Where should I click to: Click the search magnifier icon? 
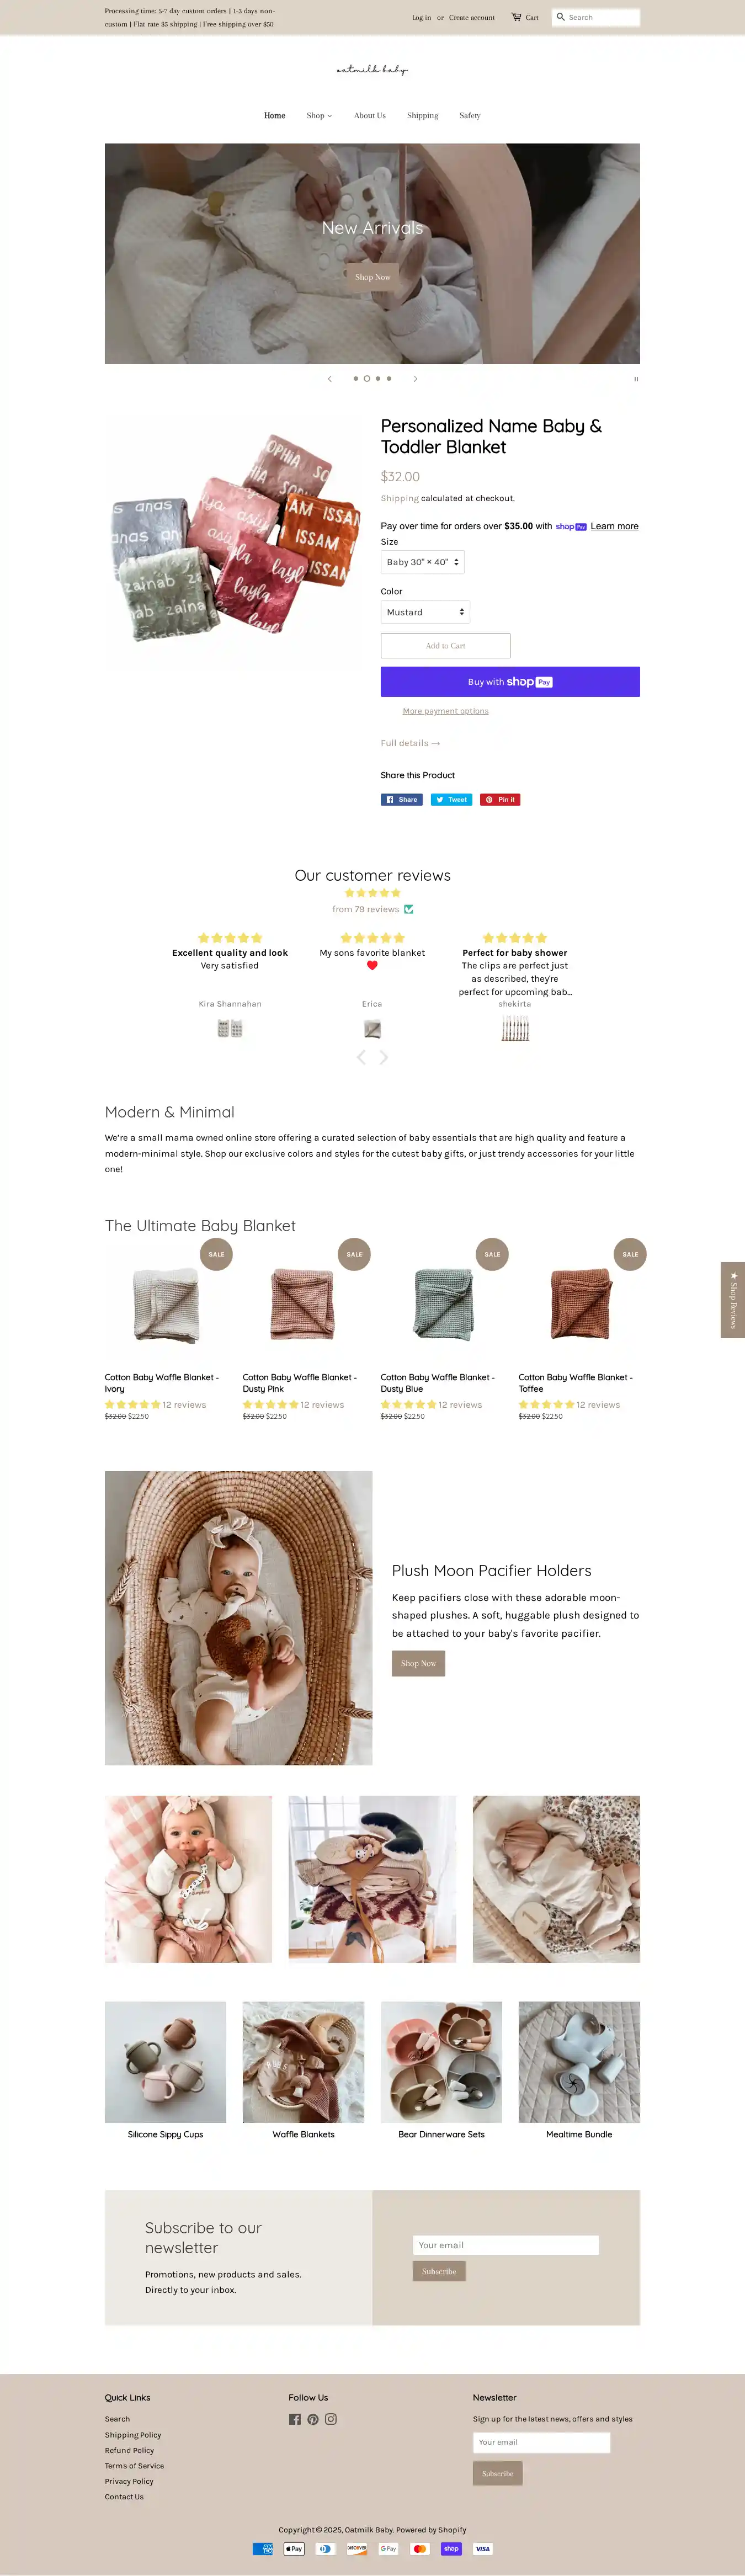tap(561, 17)
